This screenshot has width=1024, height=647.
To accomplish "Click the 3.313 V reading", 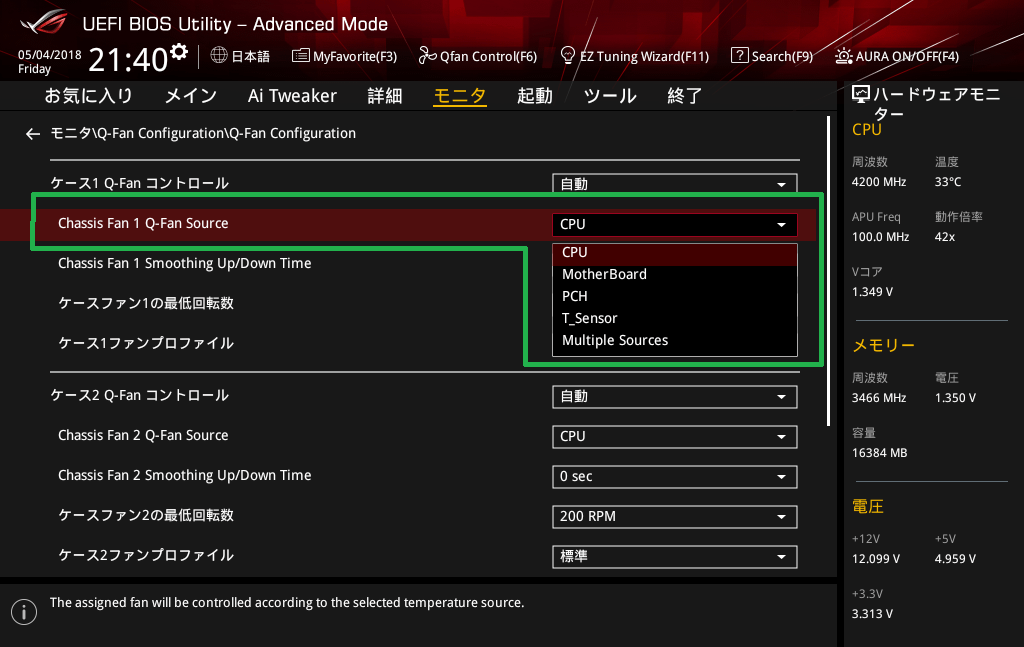I will coord(872,614).
